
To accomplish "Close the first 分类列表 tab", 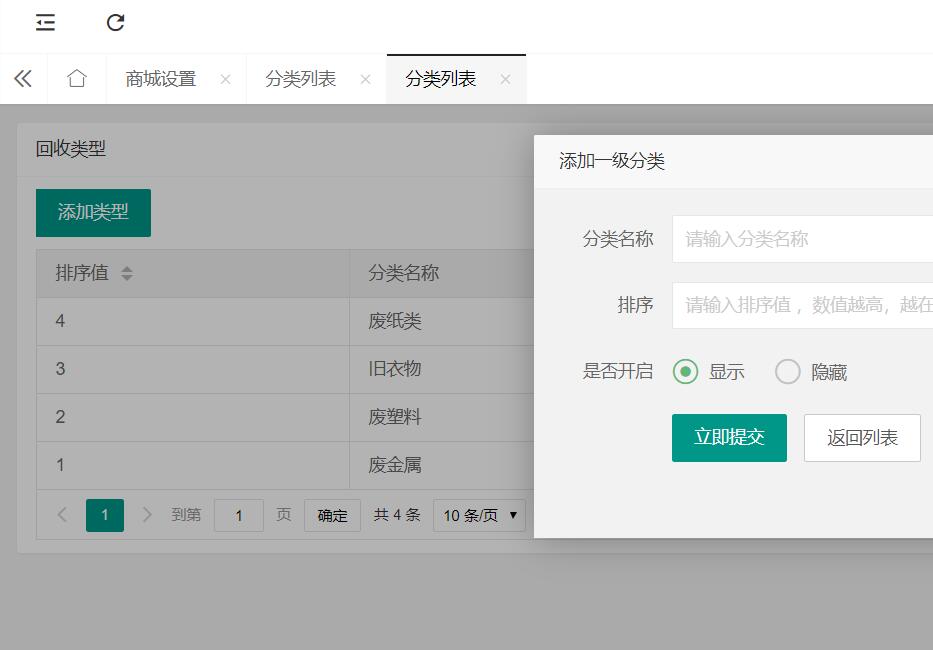I will point(365,79).
